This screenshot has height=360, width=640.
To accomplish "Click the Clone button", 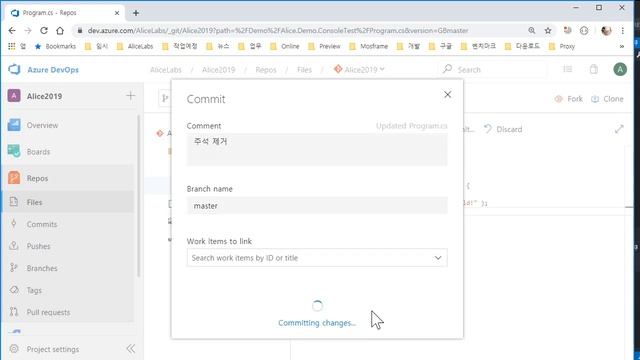I will tap(607, 99).
